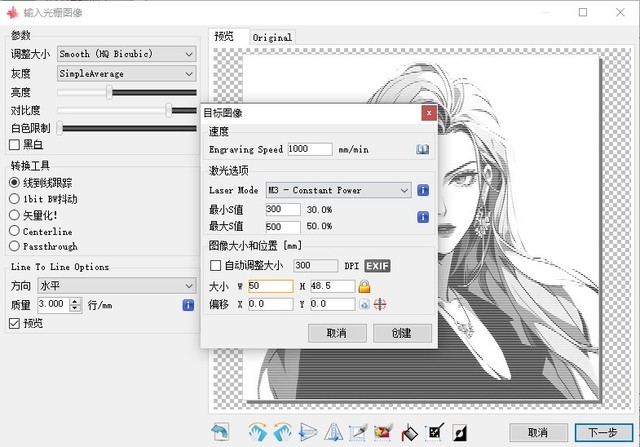The height and width of the screenshot is (447, 640).
Task: Switch to the Original tab
Action: 272,38
